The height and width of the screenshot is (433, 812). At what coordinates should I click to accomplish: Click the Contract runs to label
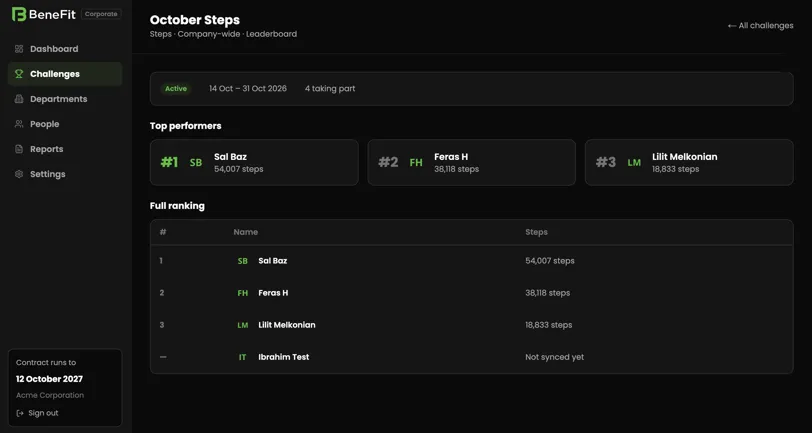pos(46,363)
